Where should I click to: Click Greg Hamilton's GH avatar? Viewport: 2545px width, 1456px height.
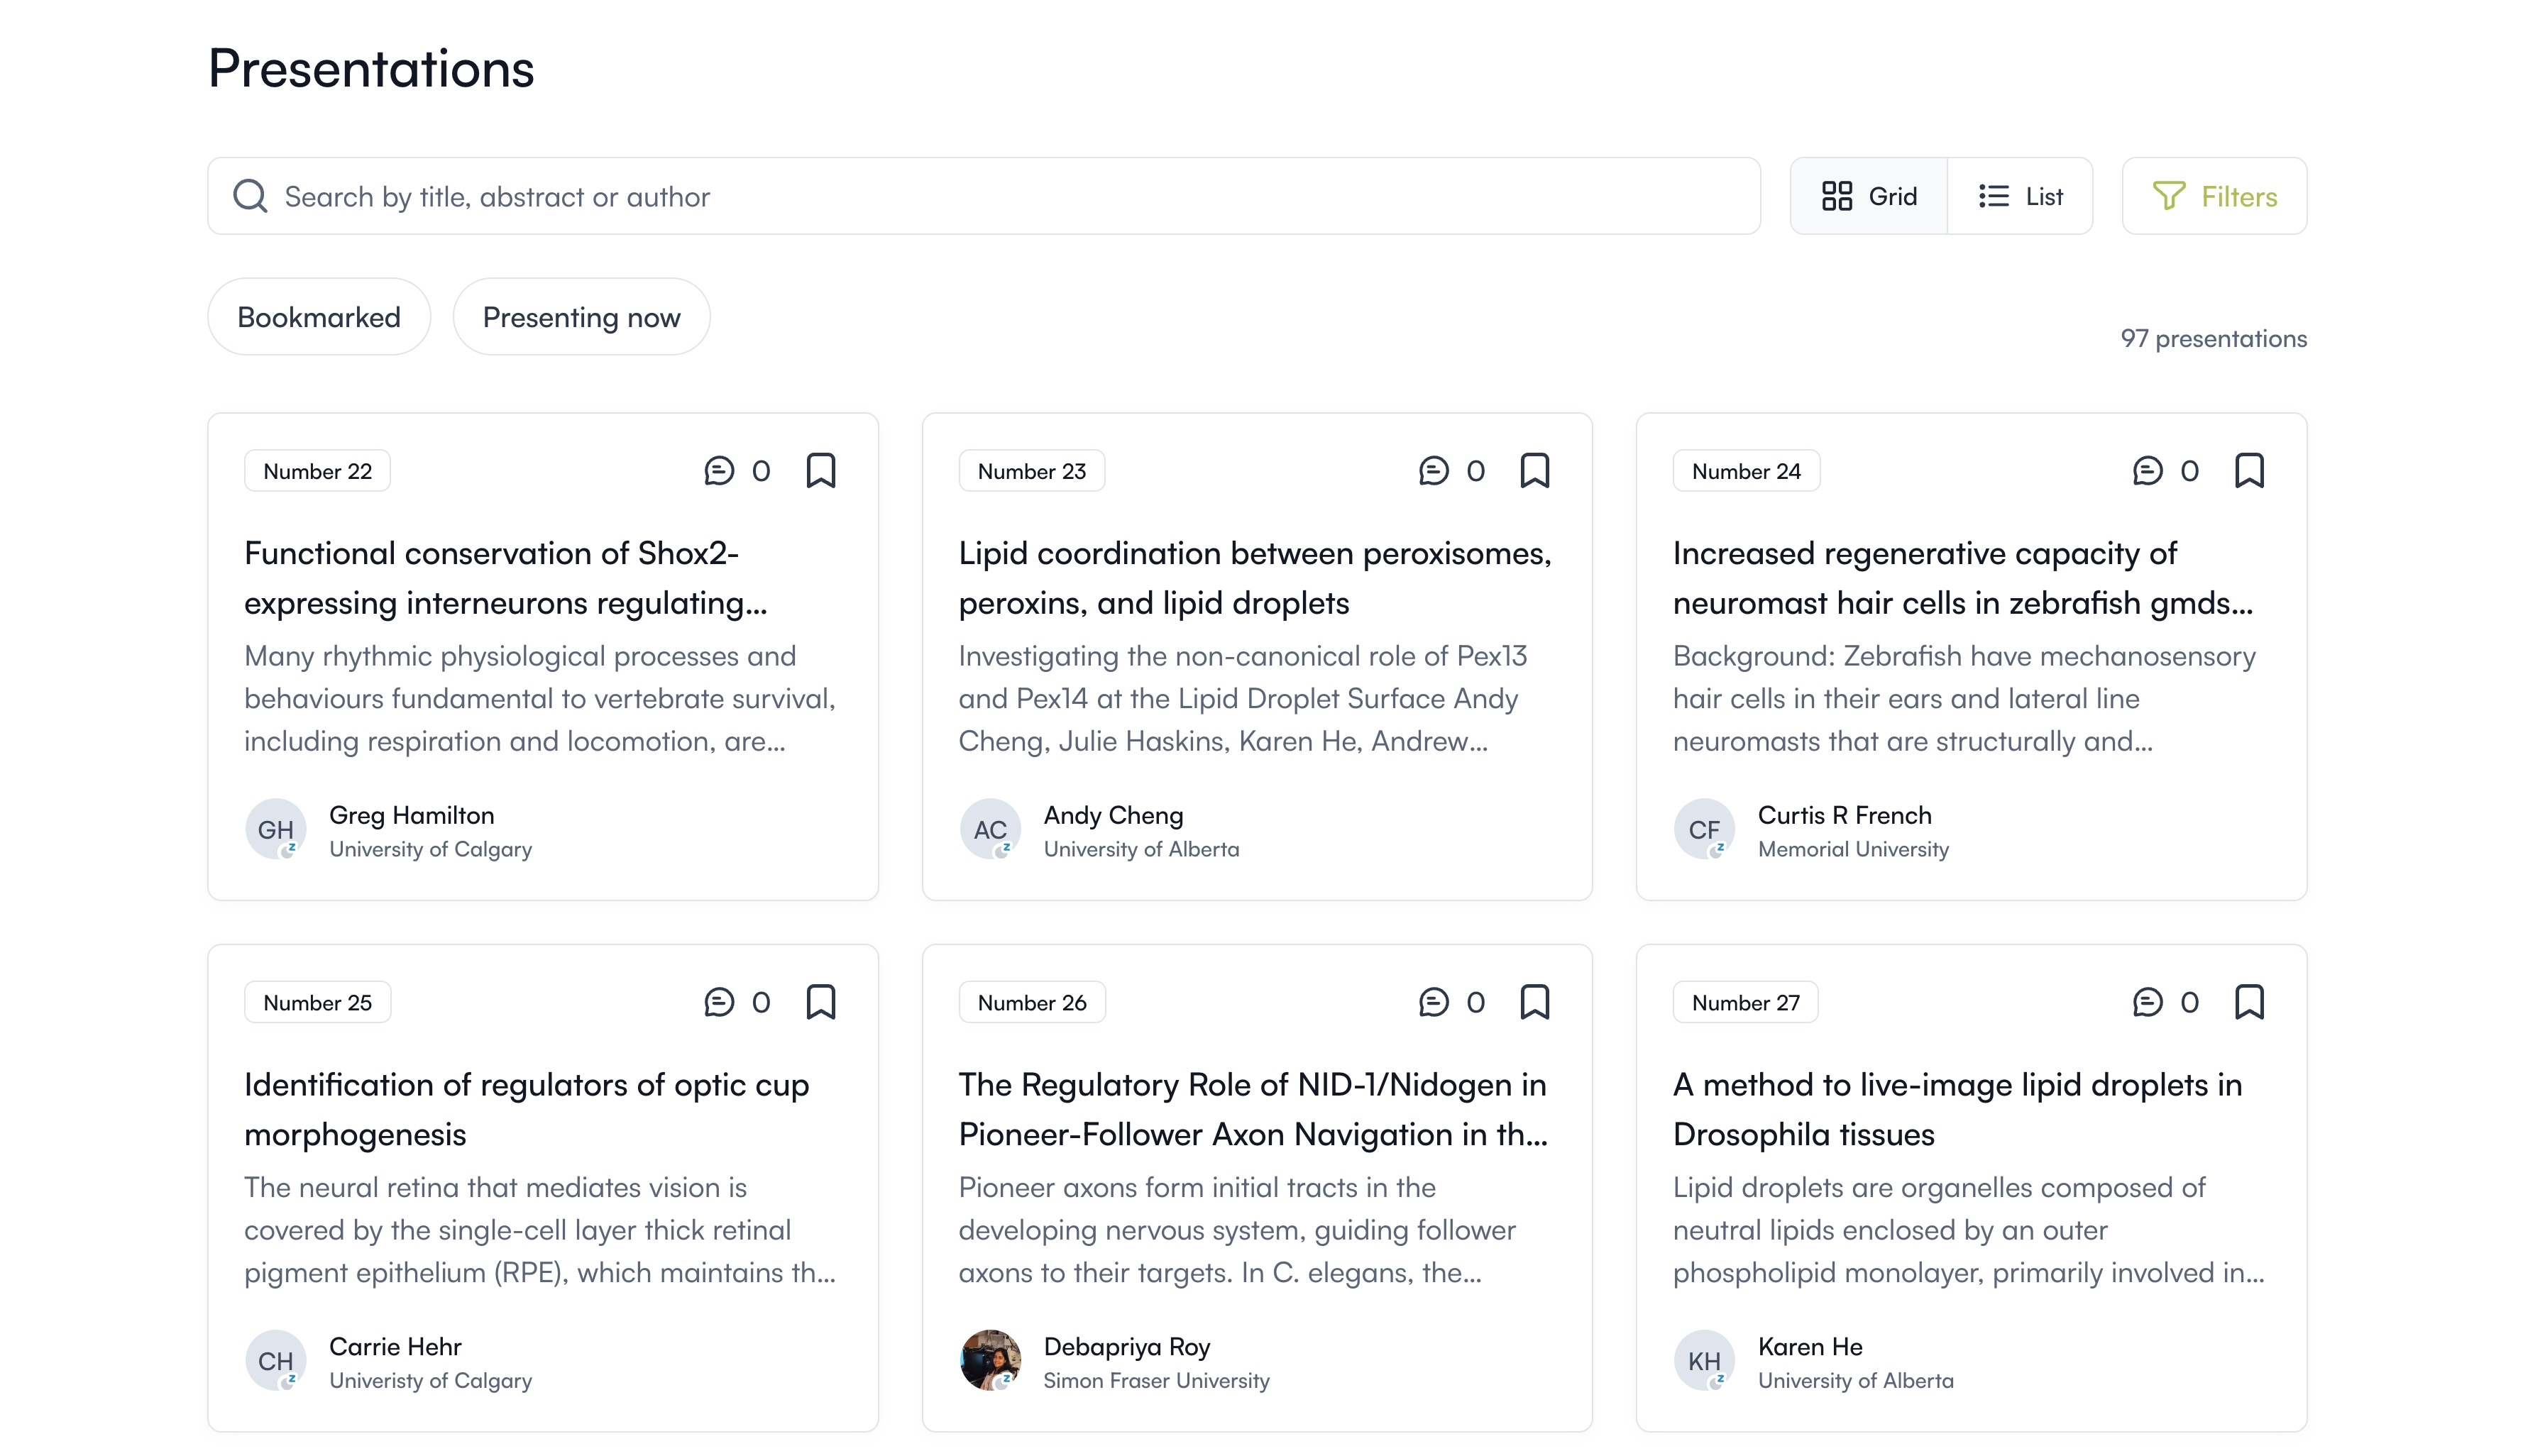coord(275,829)
